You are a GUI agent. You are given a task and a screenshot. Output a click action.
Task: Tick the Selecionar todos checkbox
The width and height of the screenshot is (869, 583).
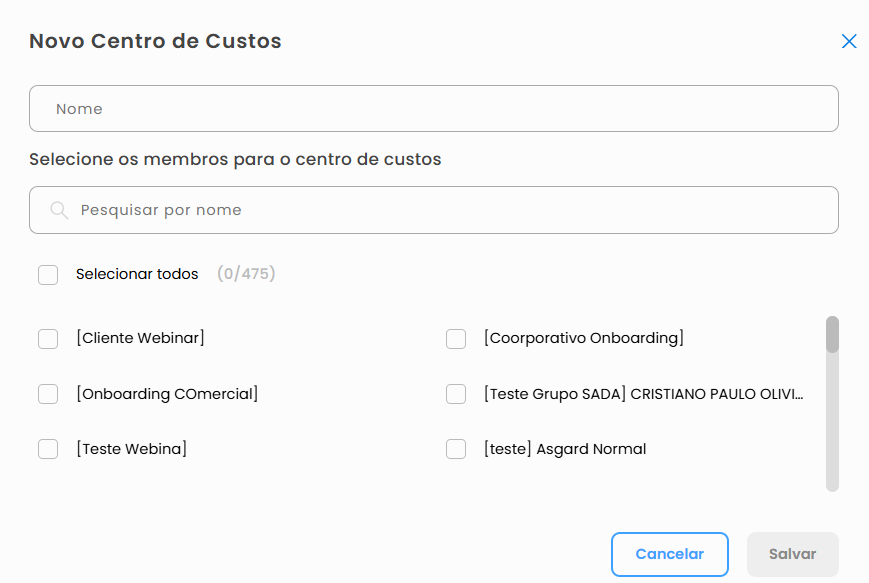click(48, 274)
